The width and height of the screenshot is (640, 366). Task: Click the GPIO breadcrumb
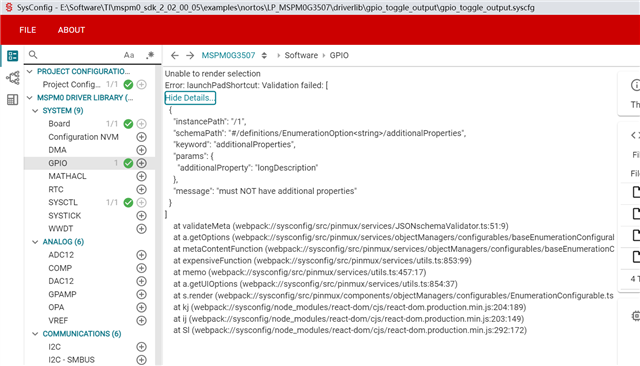339,55
